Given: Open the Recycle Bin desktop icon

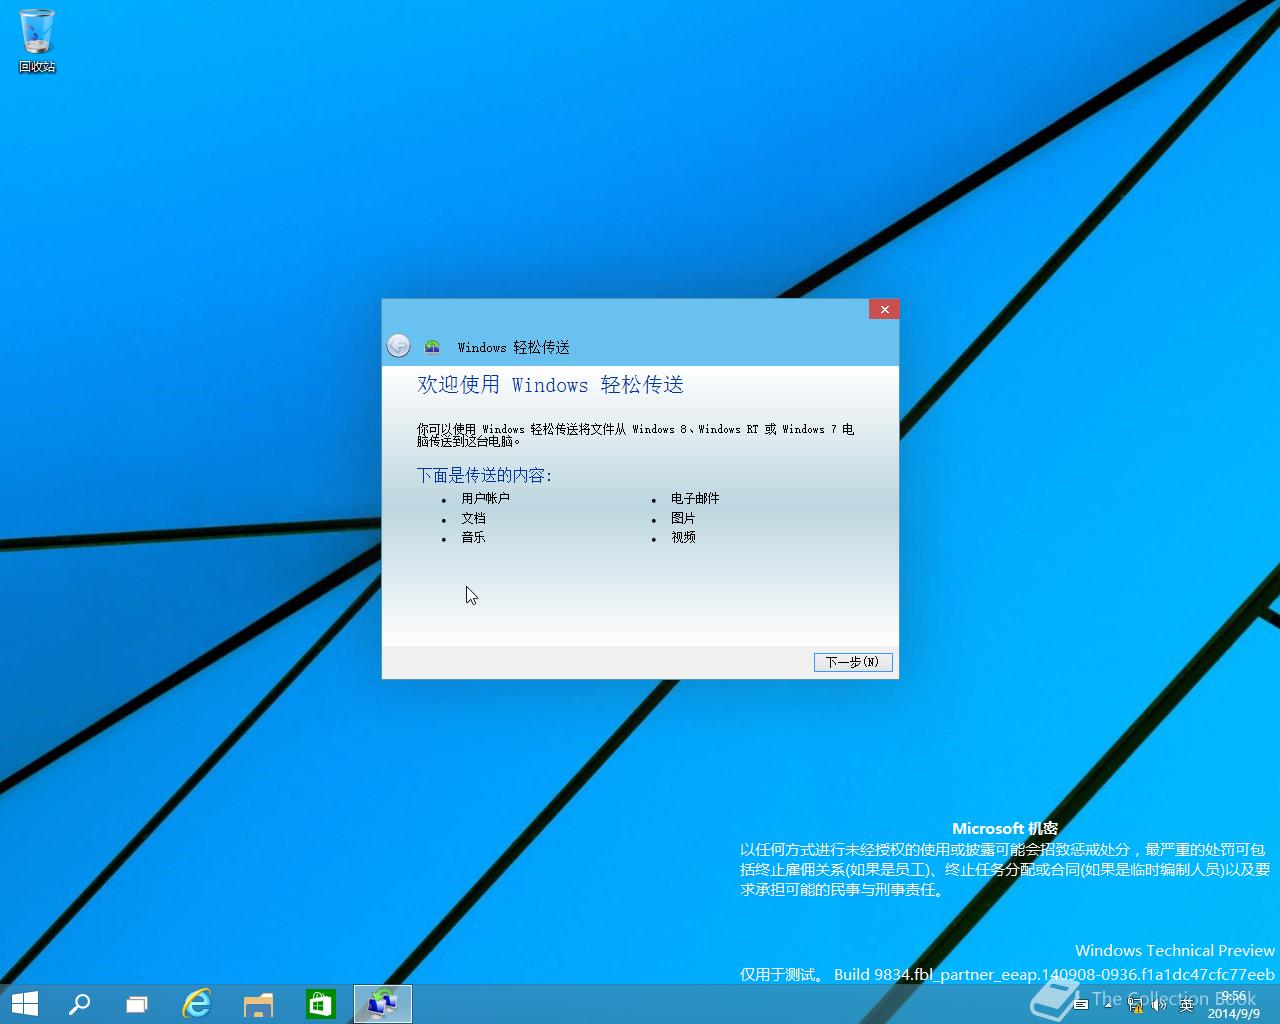Looking at the screenshot, I should click(x=37, y=41).
